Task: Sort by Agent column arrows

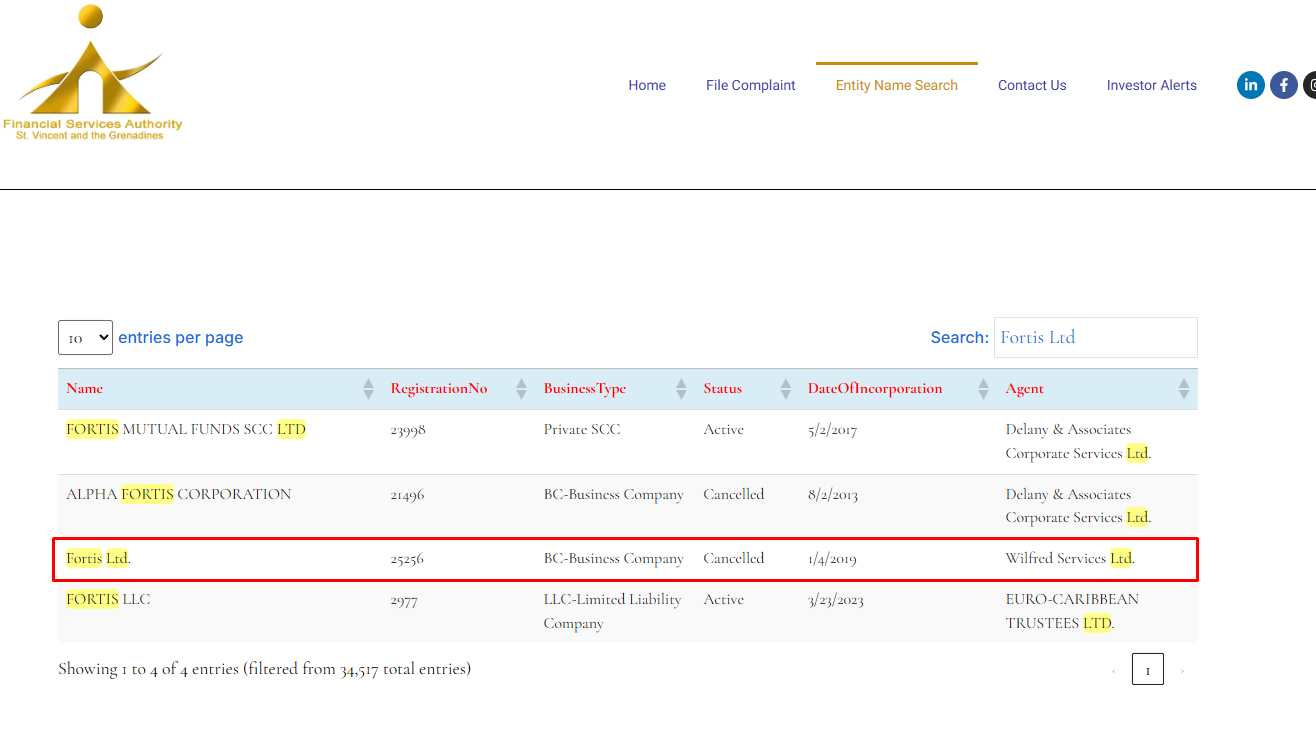Action: click(x=1184, y=389)
